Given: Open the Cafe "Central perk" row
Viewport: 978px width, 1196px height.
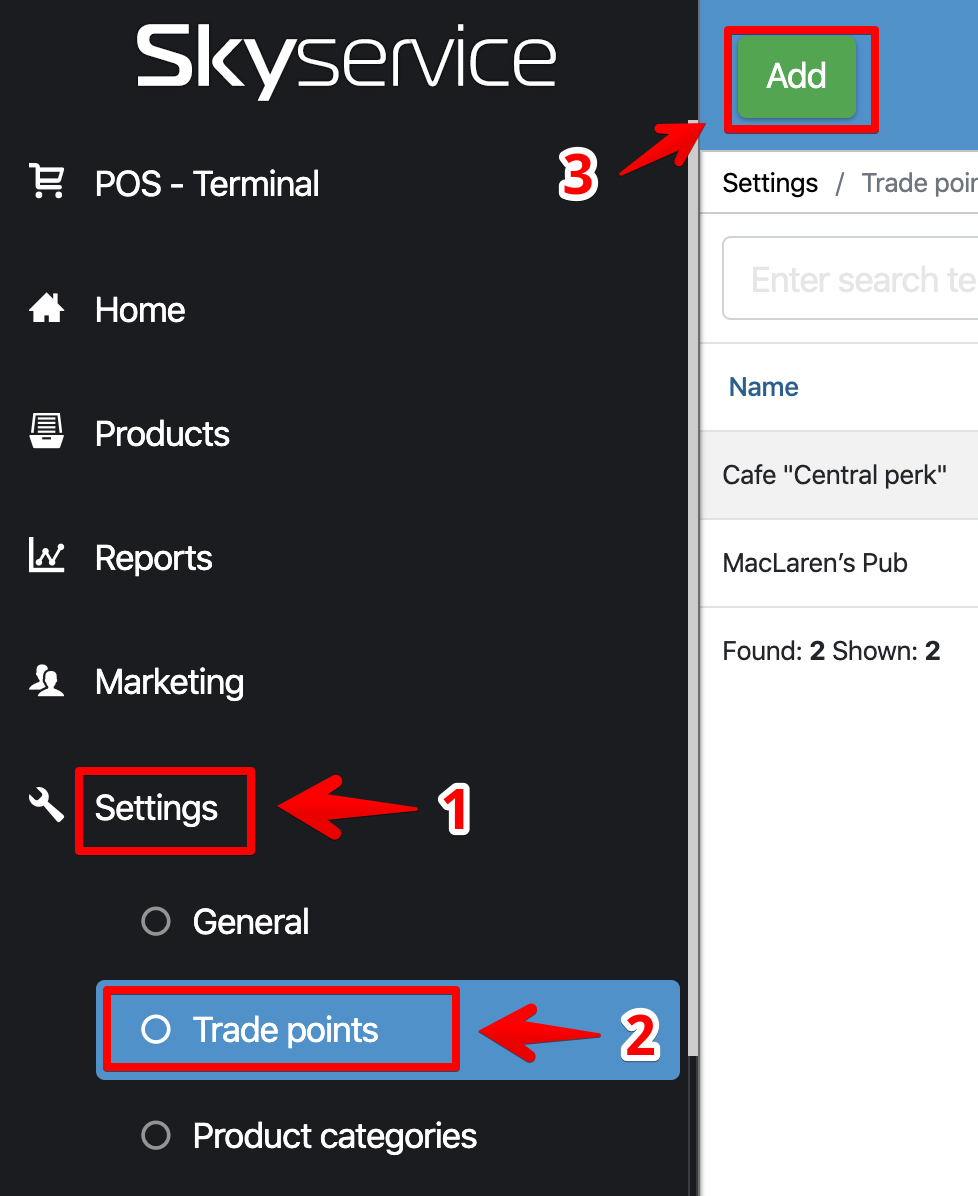Looking at the screenshot, I should pos(835,475).
